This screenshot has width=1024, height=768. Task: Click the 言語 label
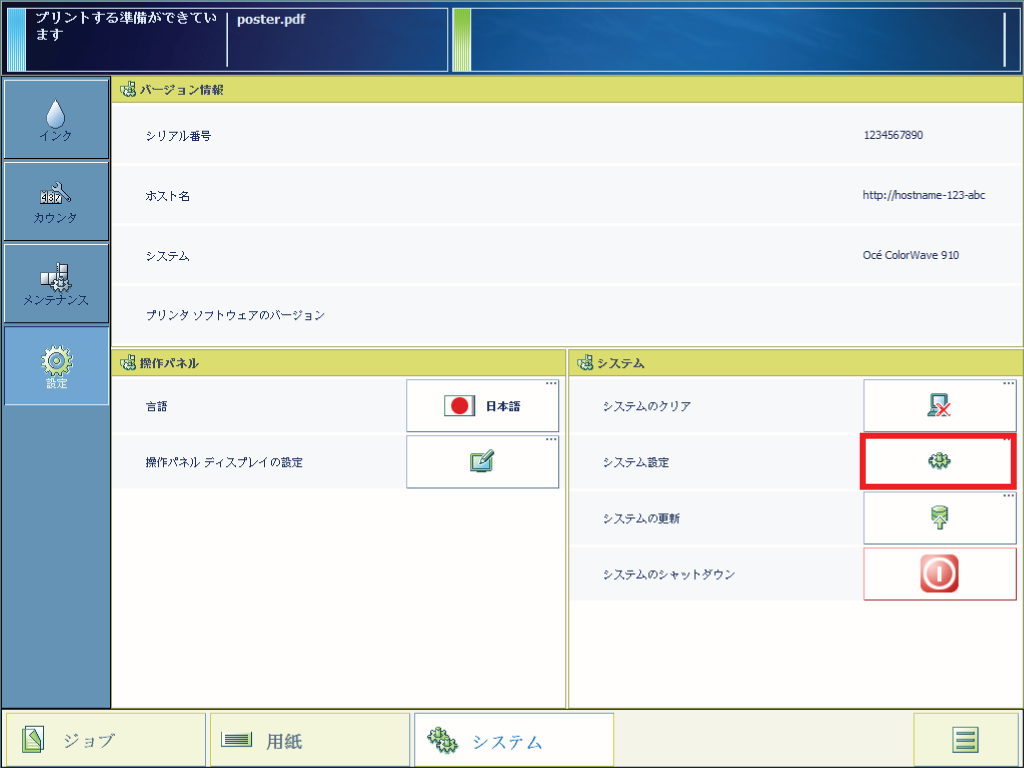click(157, 406)
